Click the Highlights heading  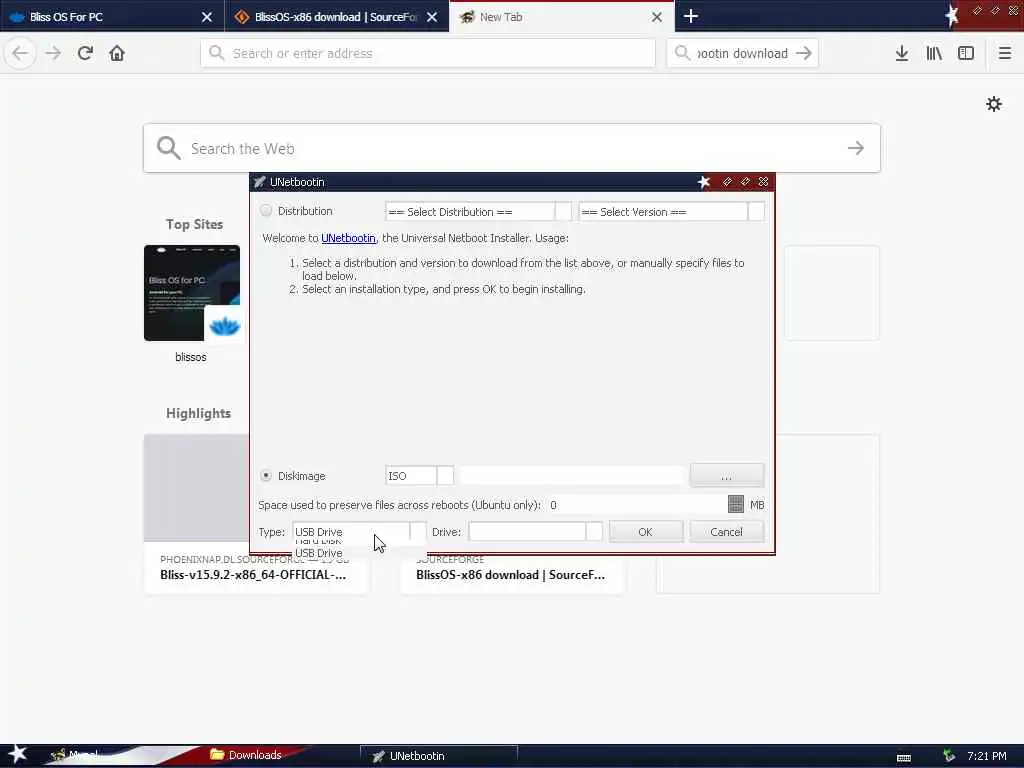199,413
